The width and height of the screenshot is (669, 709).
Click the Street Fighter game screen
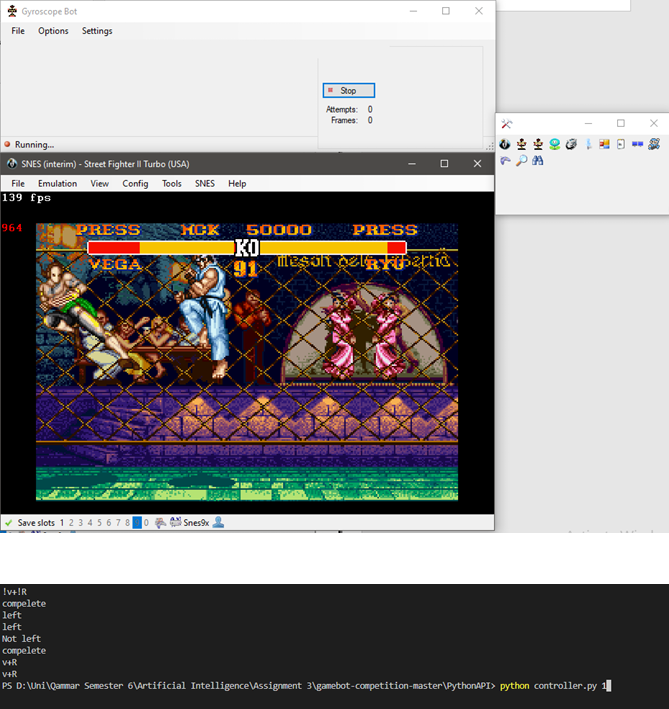[x=247, y=362]
